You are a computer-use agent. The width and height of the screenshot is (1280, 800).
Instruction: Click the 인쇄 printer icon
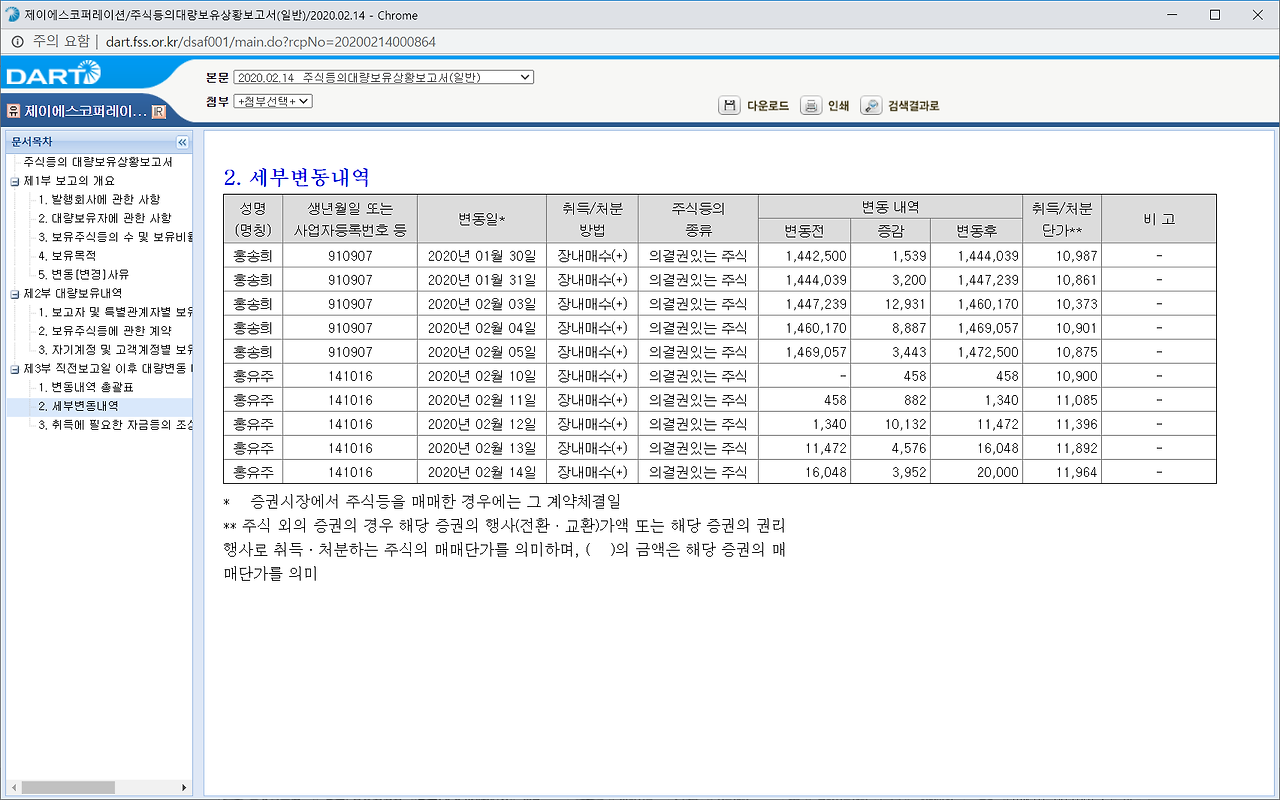(810, 105)
